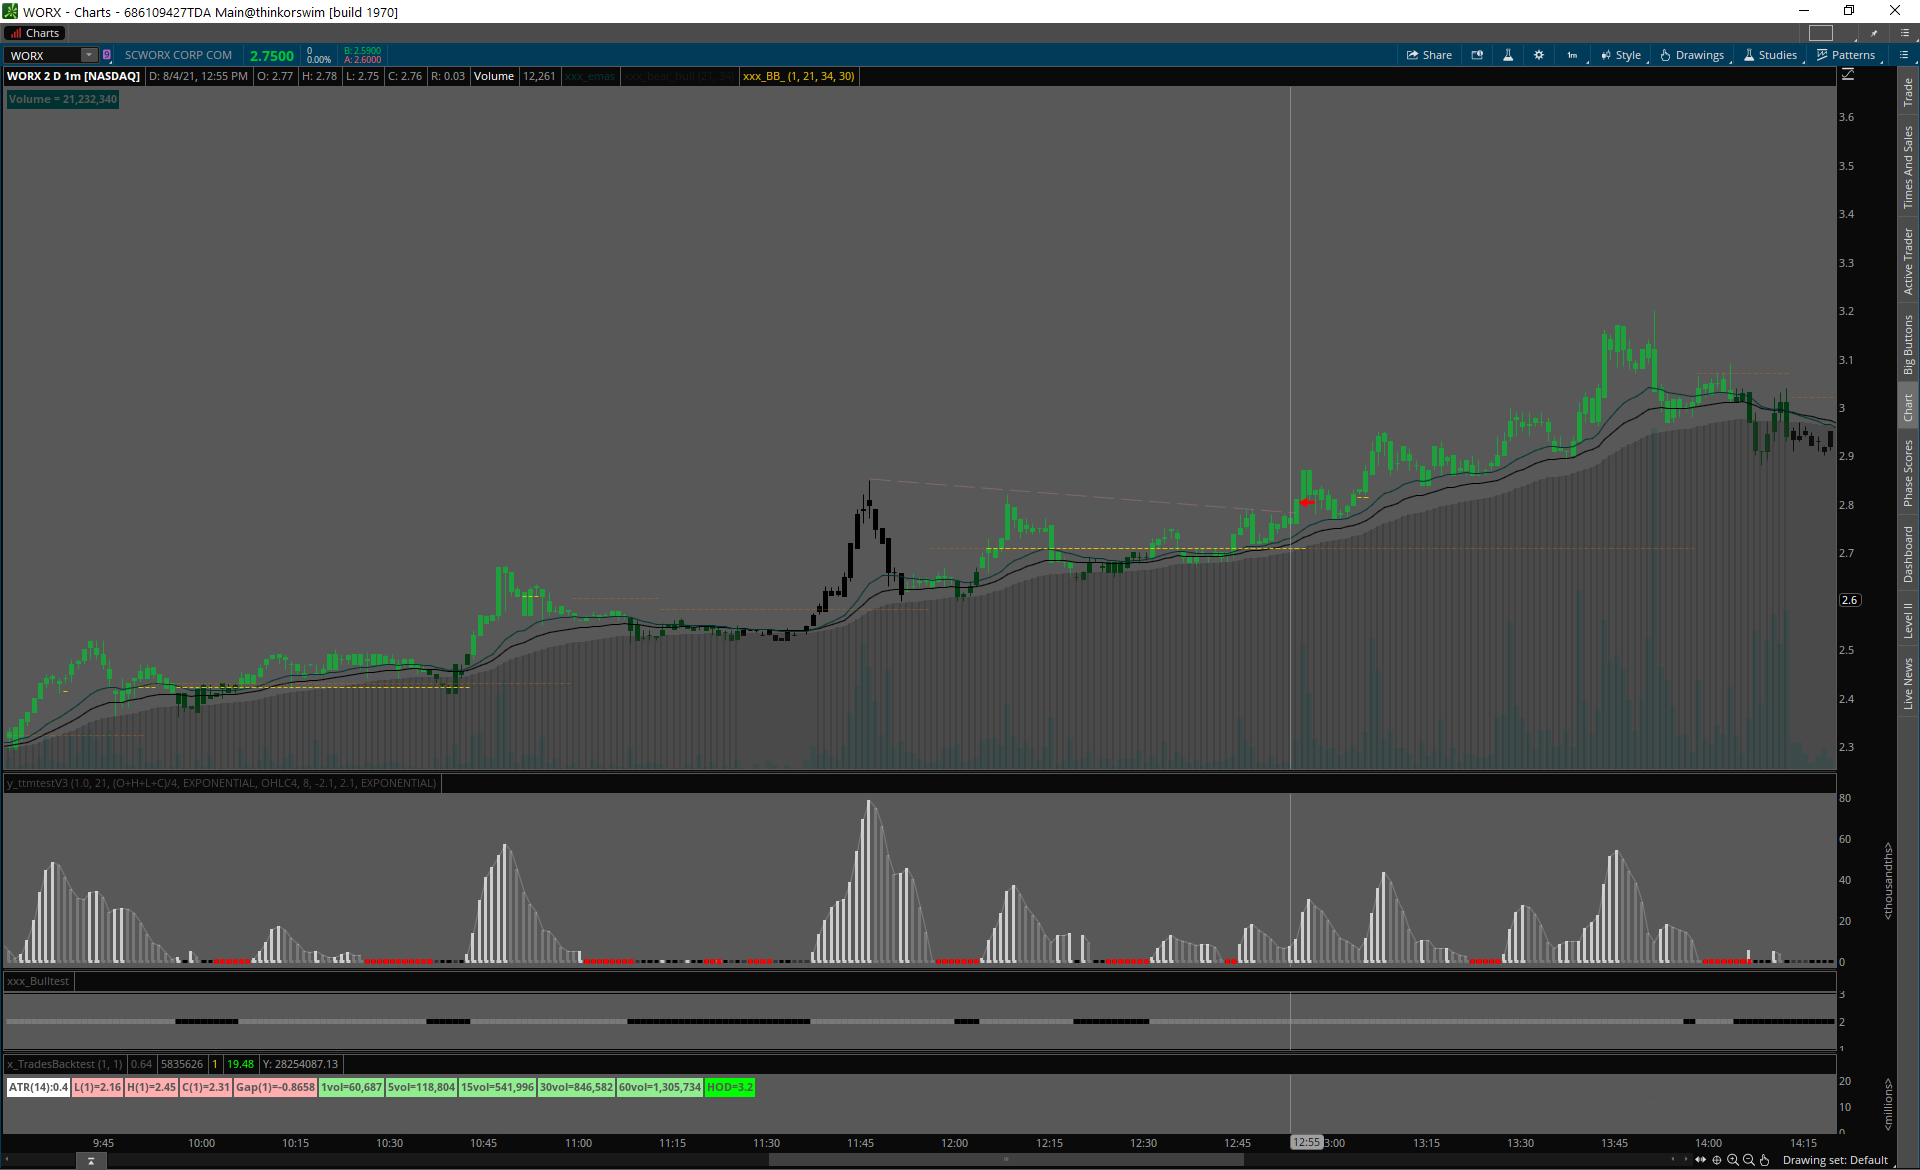This screenshot has height=1170, width=1920.
Task: Click Drawing set: Default selector
Action: tap(1835, 1160)
